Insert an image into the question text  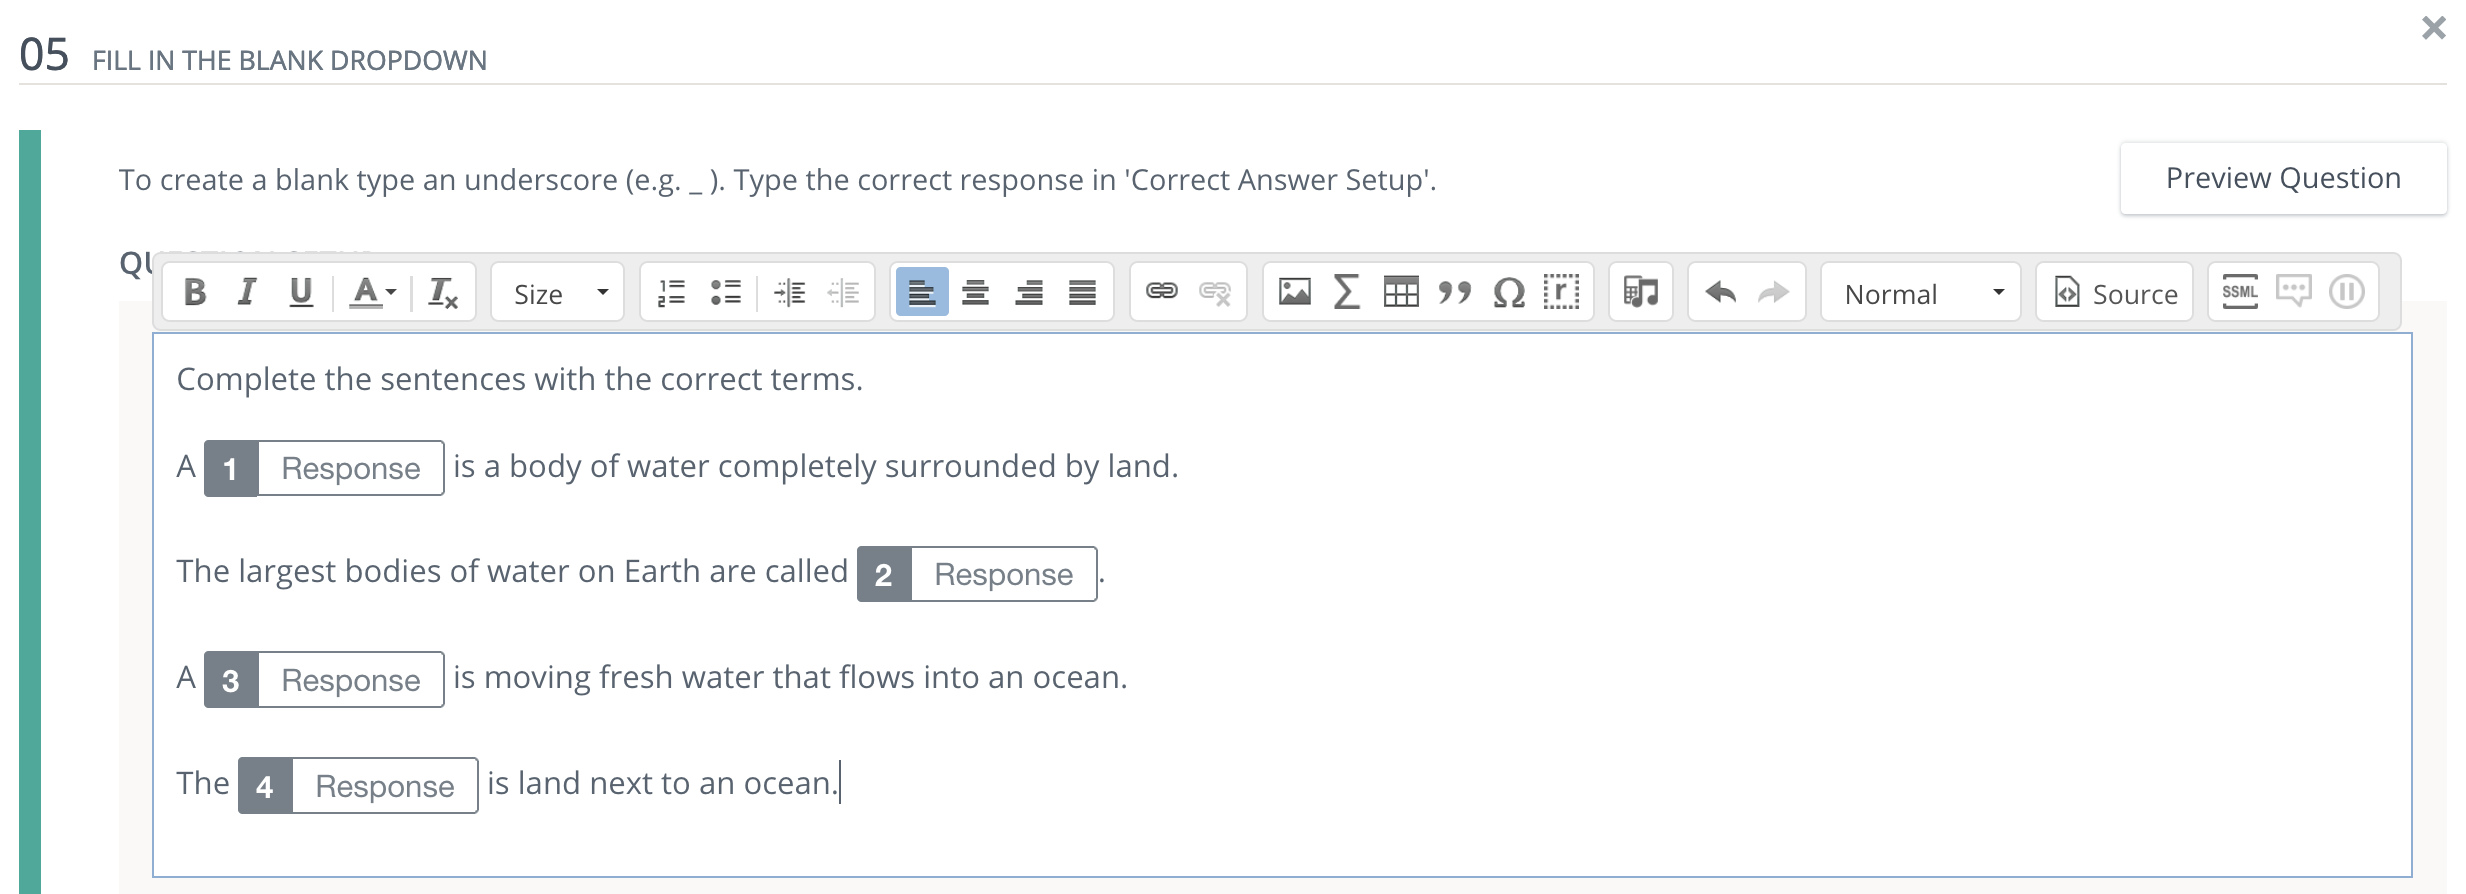point(1293,292)
